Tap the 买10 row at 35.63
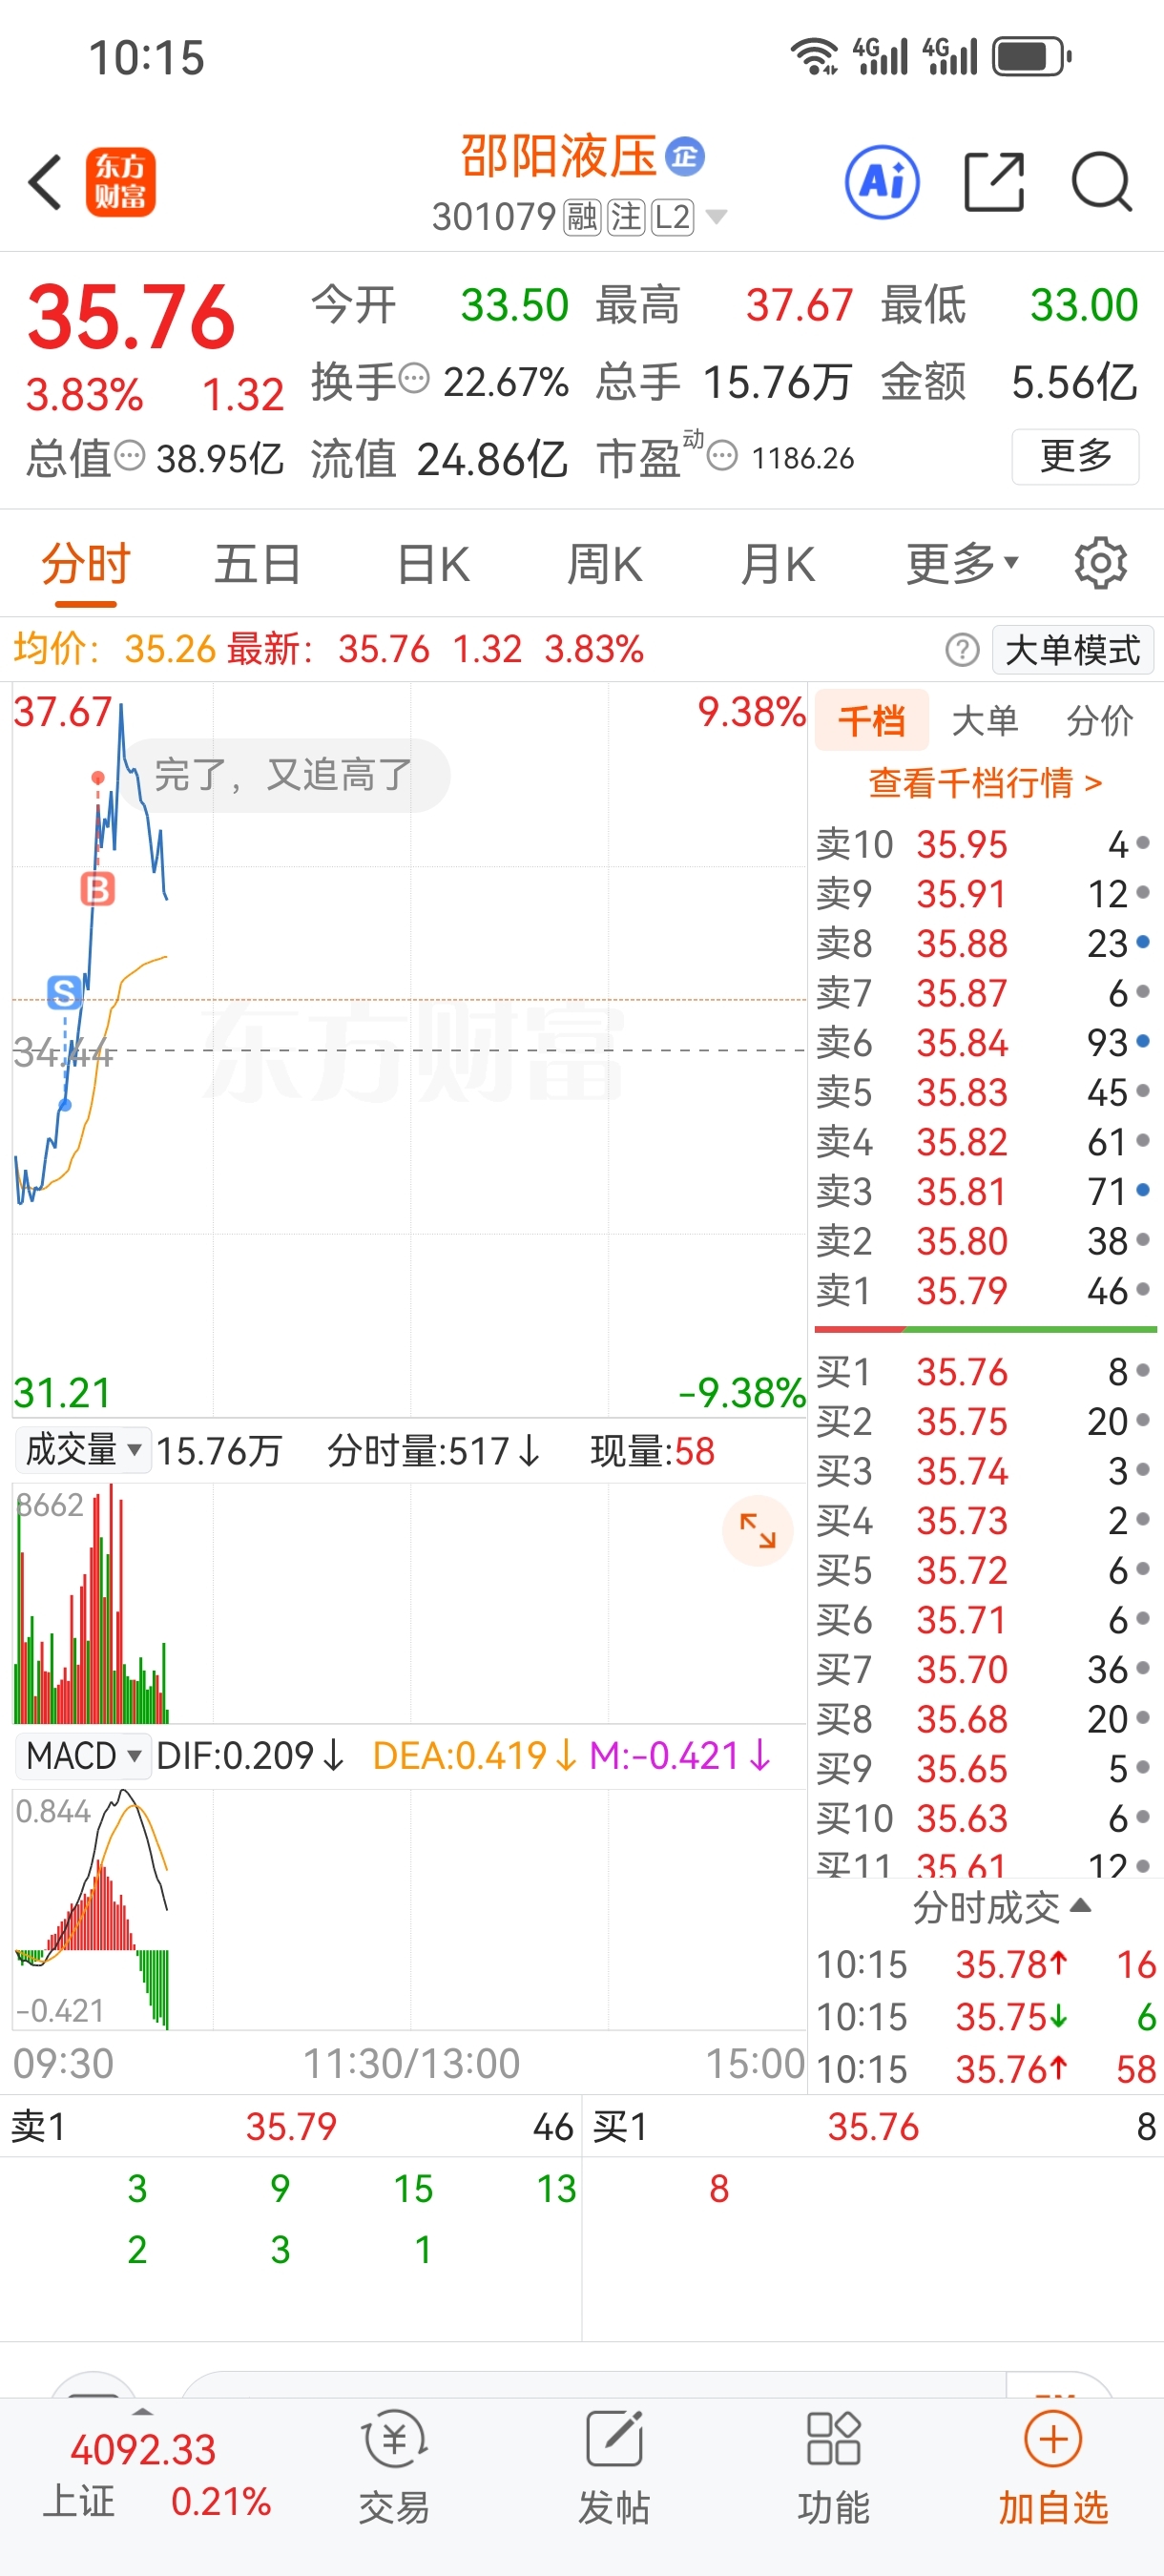 coord(984,1818)
